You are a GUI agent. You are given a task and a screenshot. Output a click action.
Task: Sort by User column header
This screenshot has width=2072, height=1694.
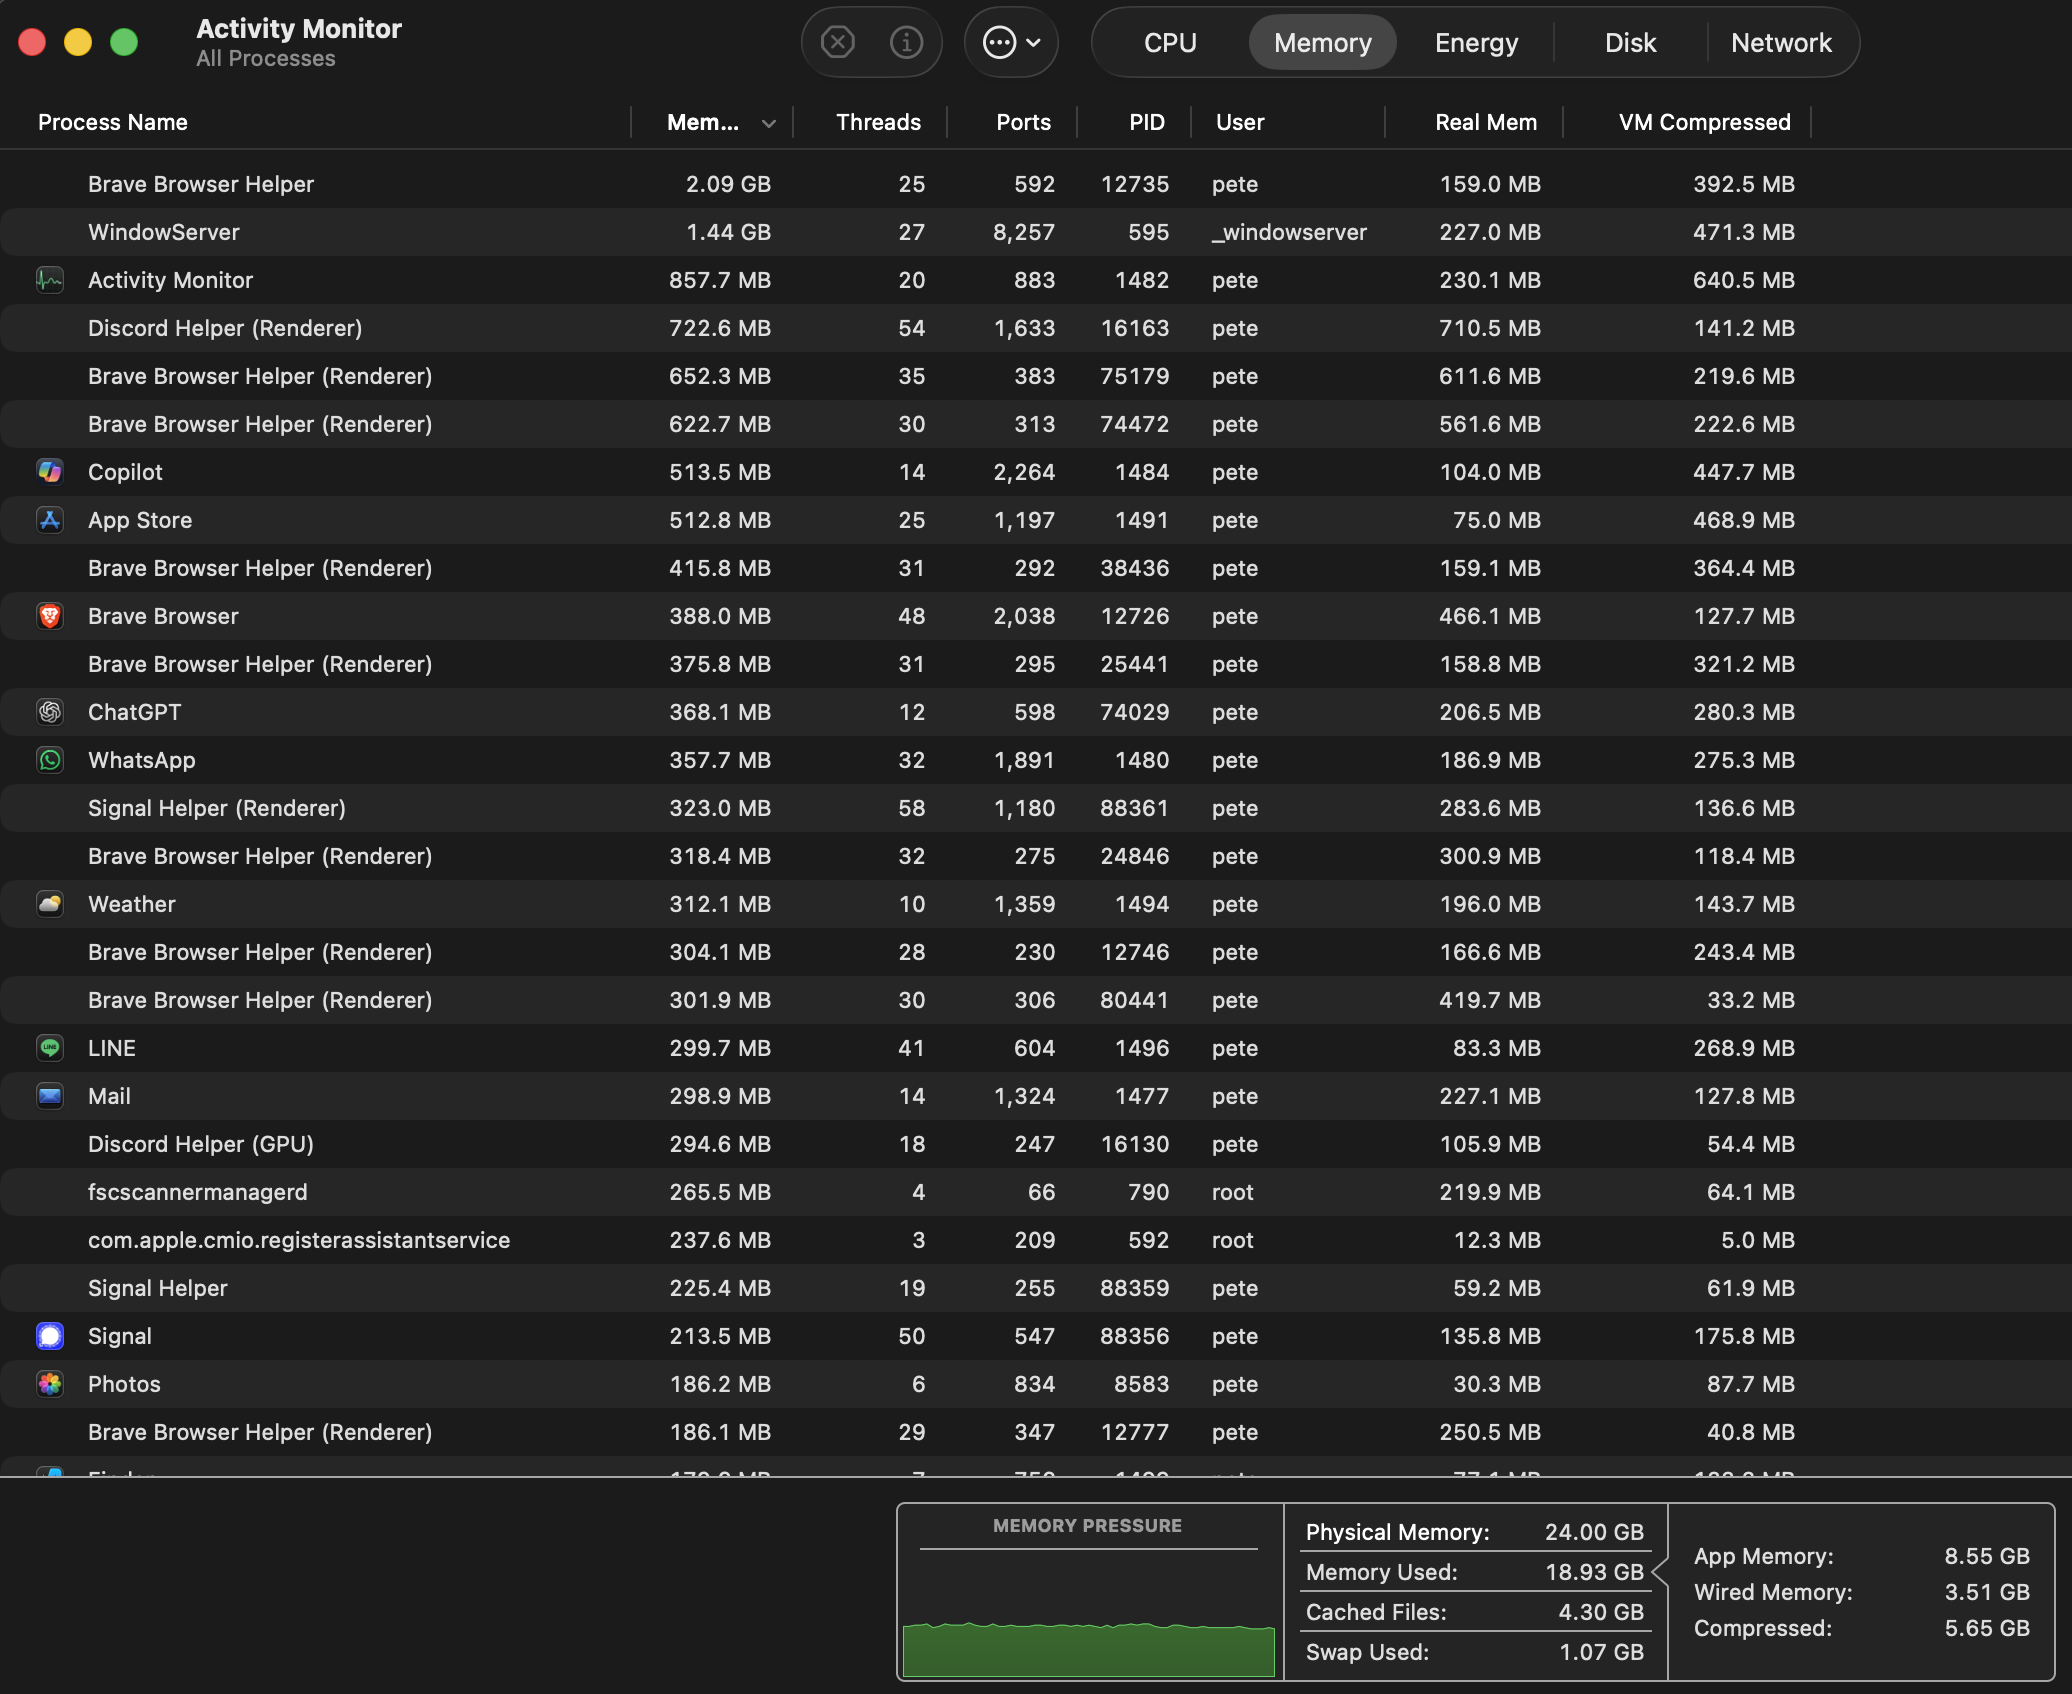pos(1240,122)
